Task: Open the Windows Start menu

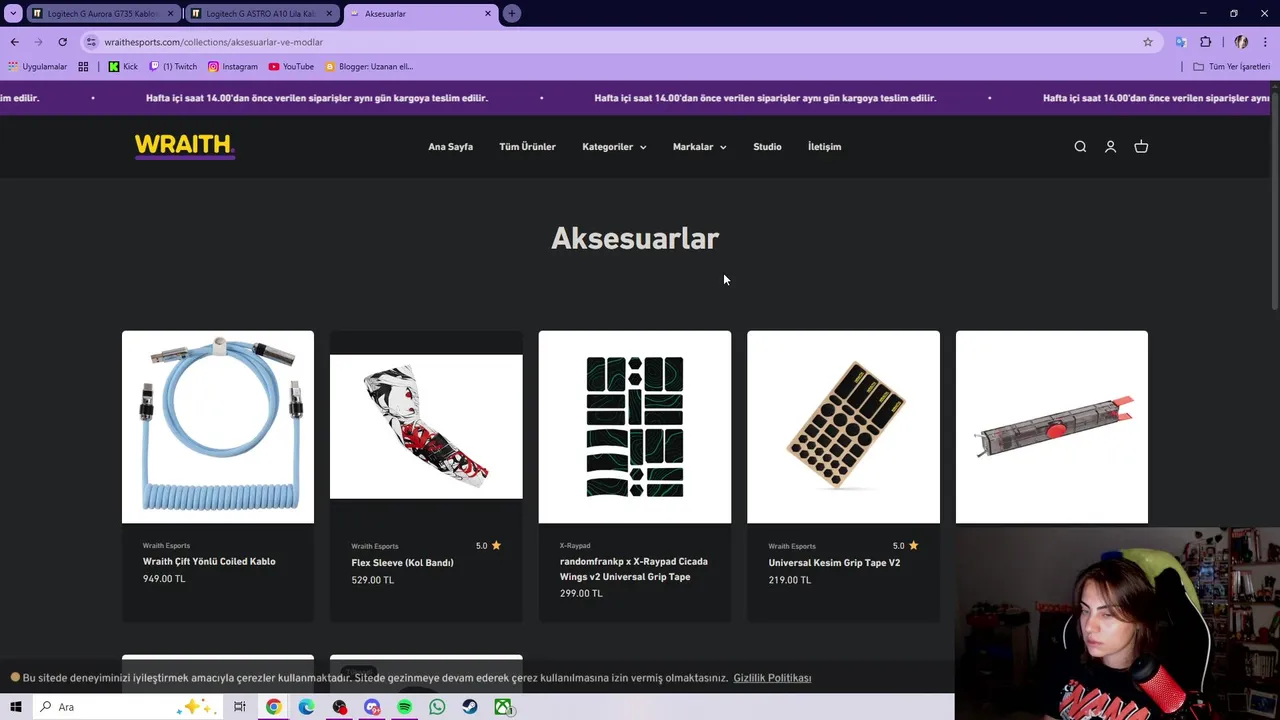Action: pyautogui.click(x=15, y=707)
